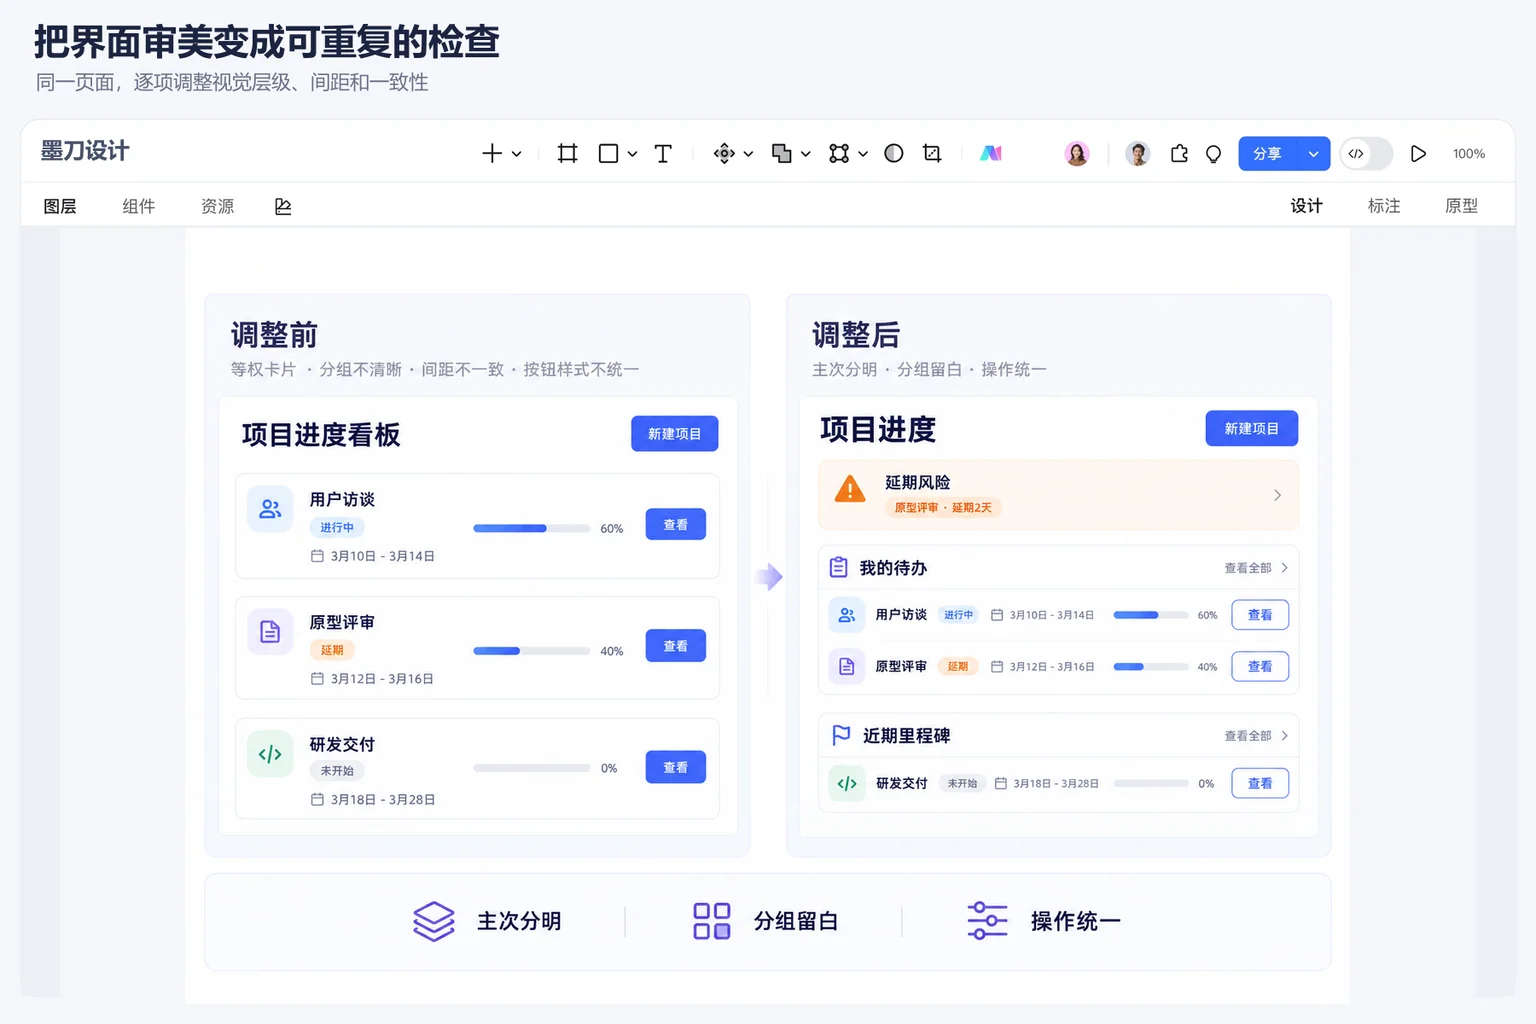
Task: Open the colorful AI assistant icon
Action: pos(991,153)
